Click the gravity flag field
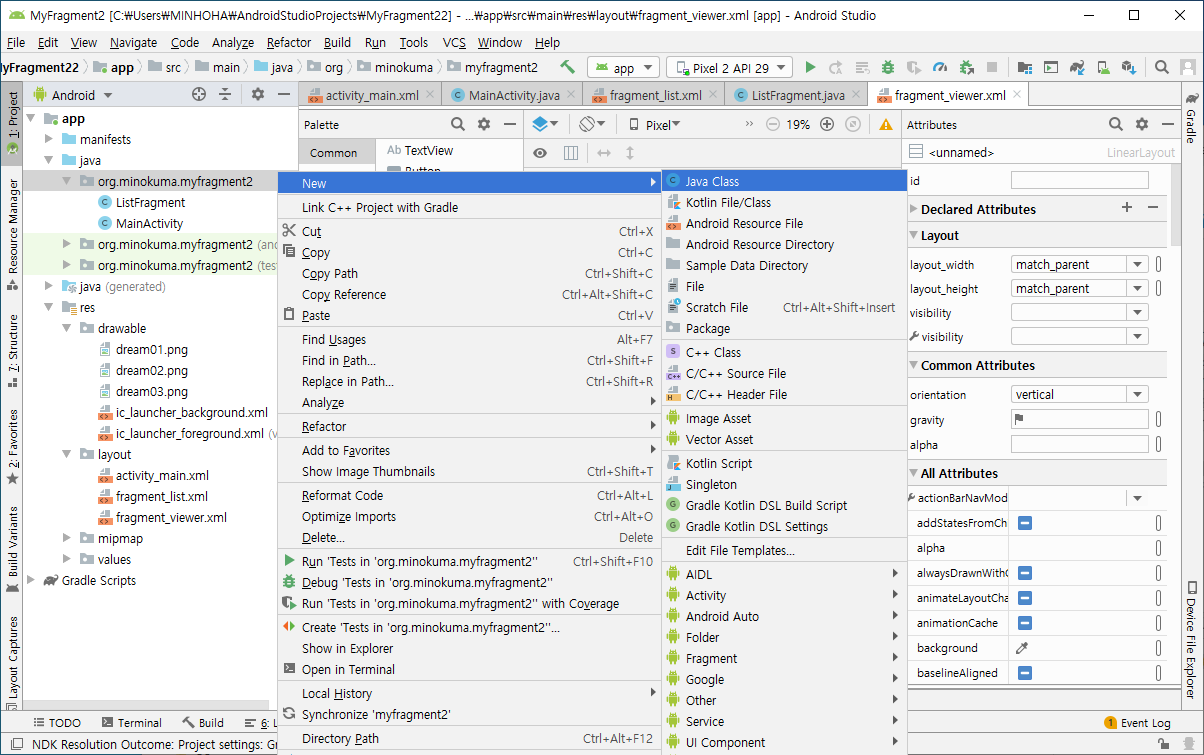1204x755 pixels. 1080,420
